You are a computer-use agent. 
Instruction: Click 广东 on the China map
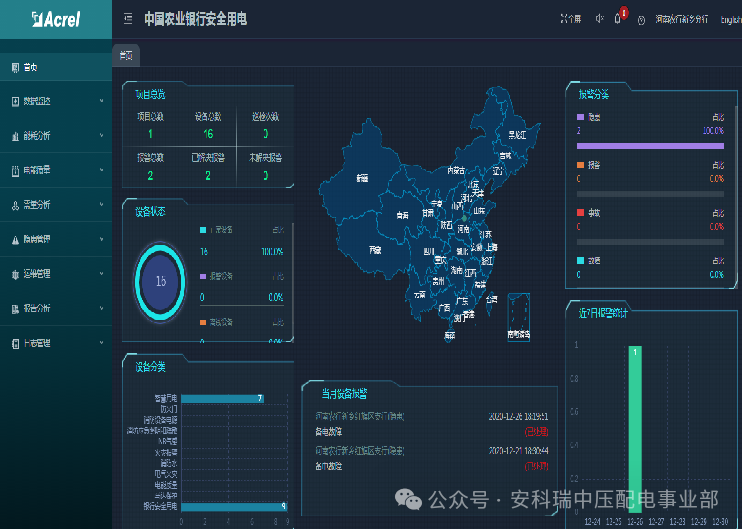click(462, 301)
